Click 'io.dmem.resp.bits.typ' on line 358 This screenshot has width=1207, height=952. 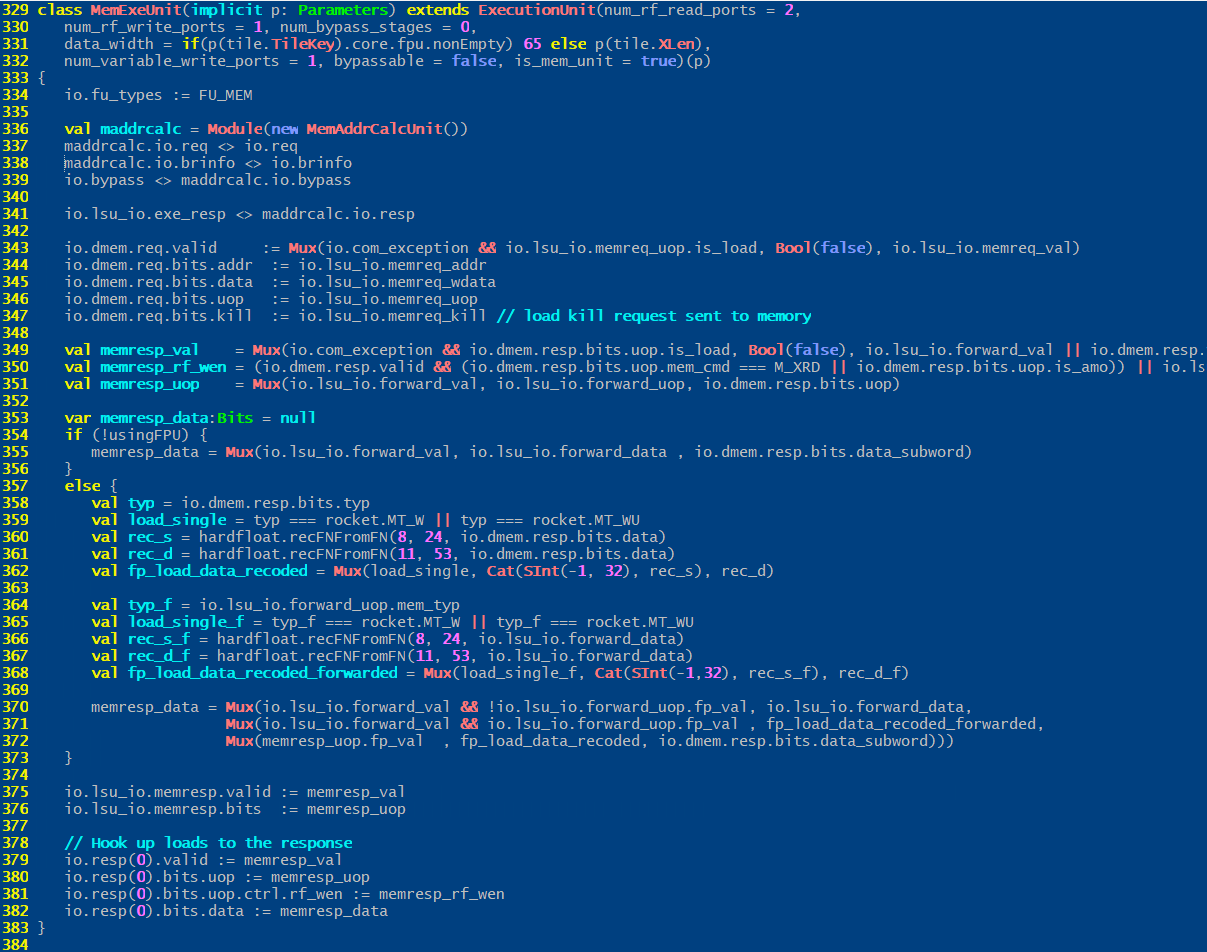coord(275,503)
